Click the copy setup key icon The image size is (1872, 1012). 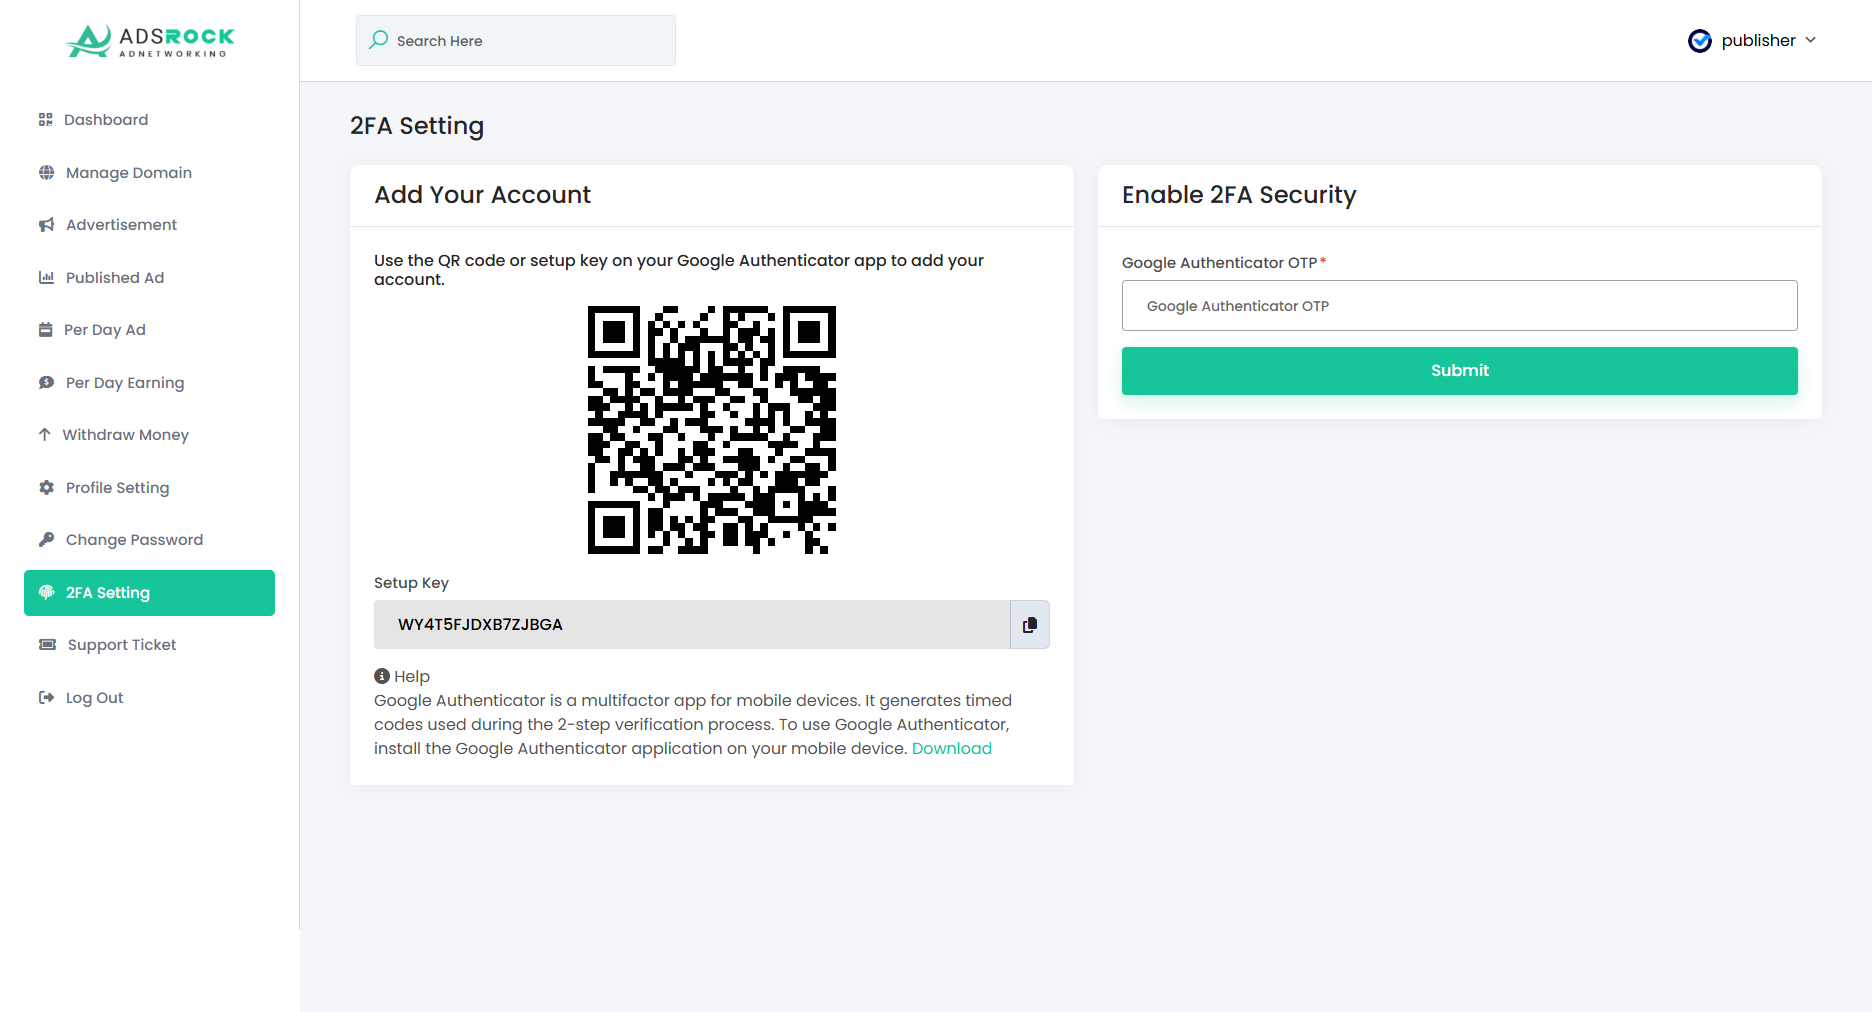pyautogui.click(x=1030, y=625)
